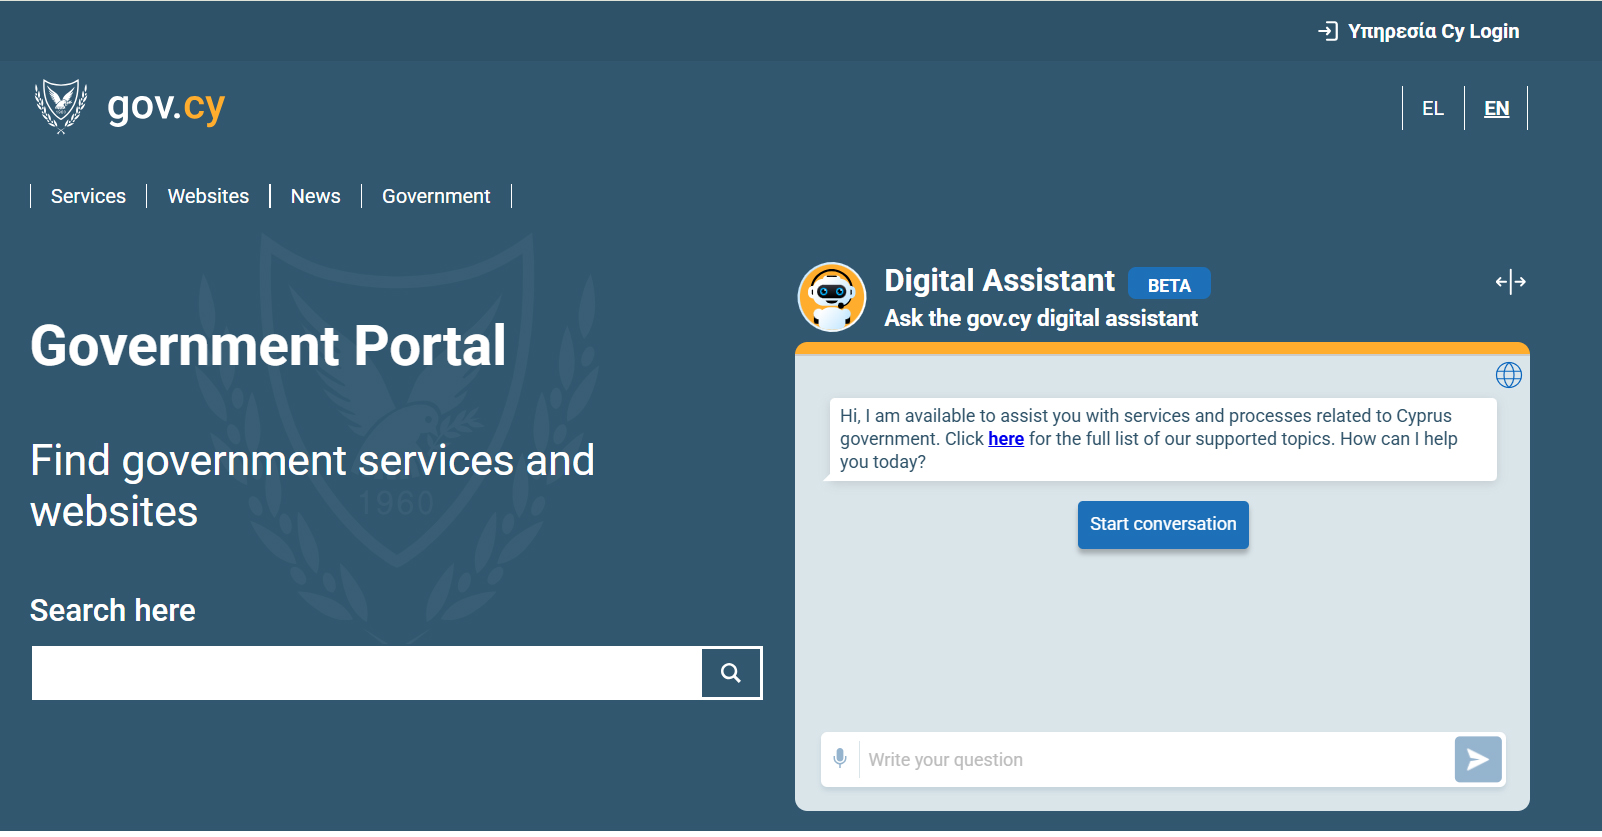Click the magnifier search button
The width and height of the screenshot is (1602, 837).
click(731, 673)
